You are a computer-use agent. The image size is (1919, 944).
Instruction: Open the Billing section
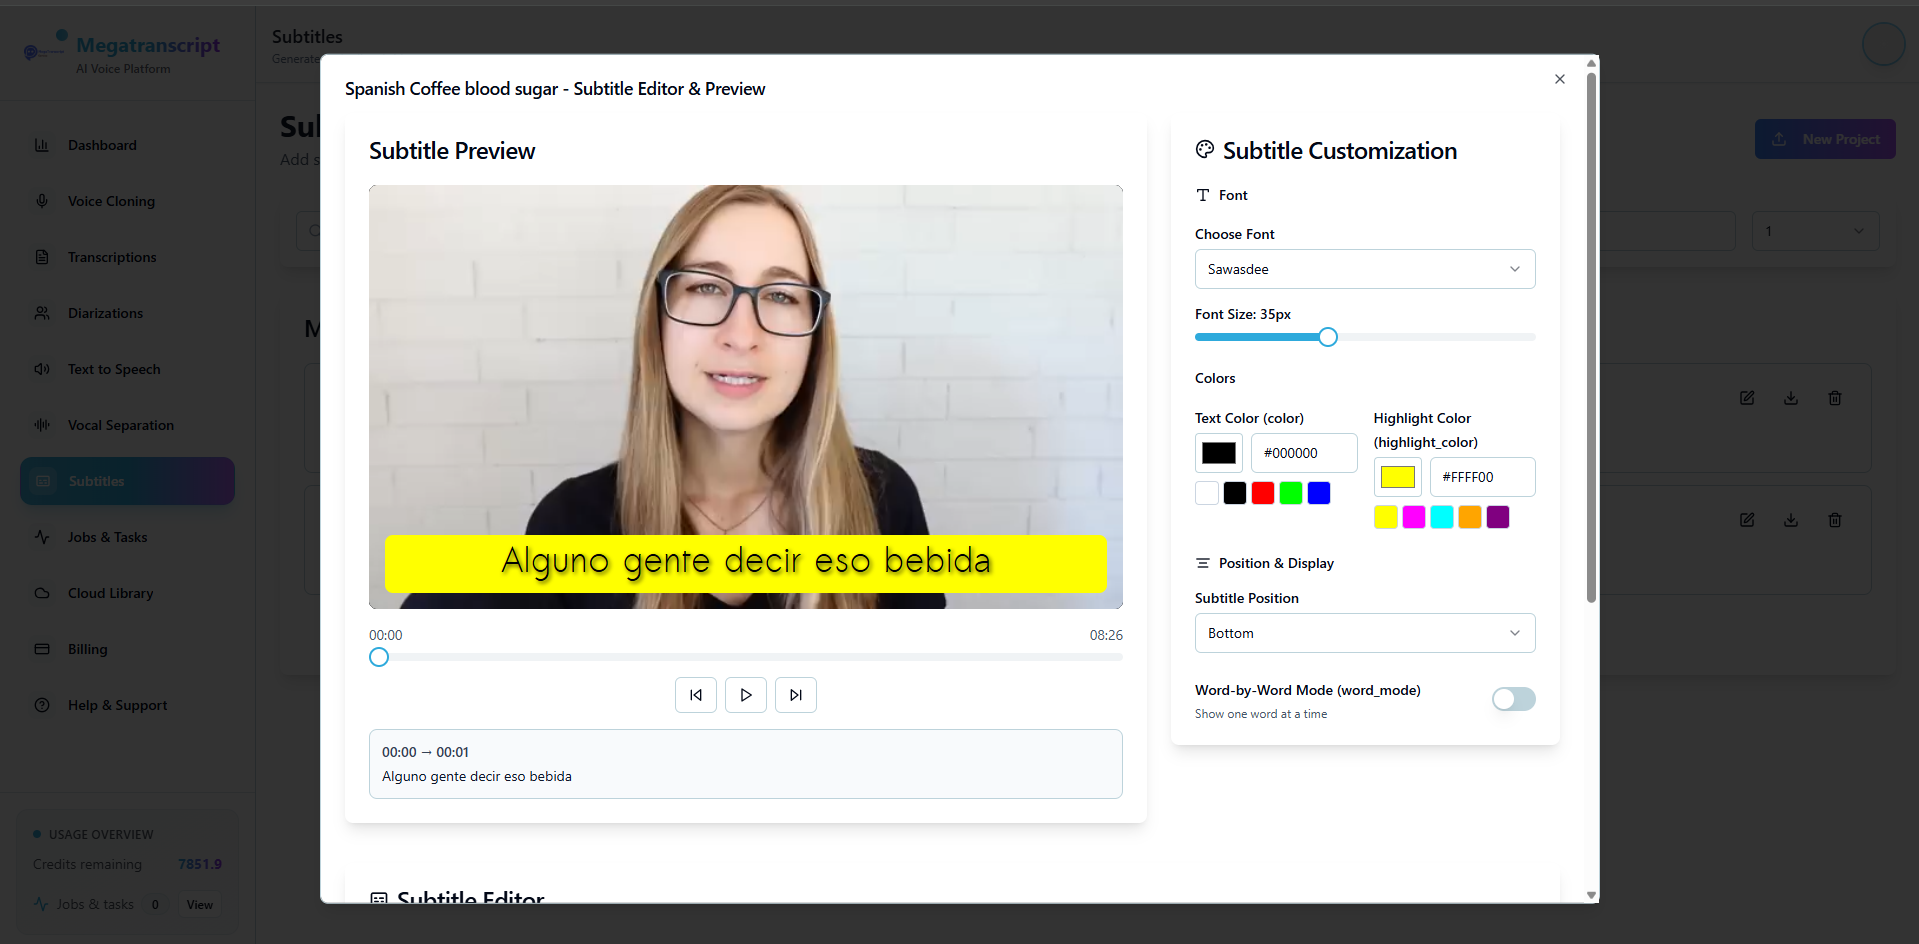[87, 649]
